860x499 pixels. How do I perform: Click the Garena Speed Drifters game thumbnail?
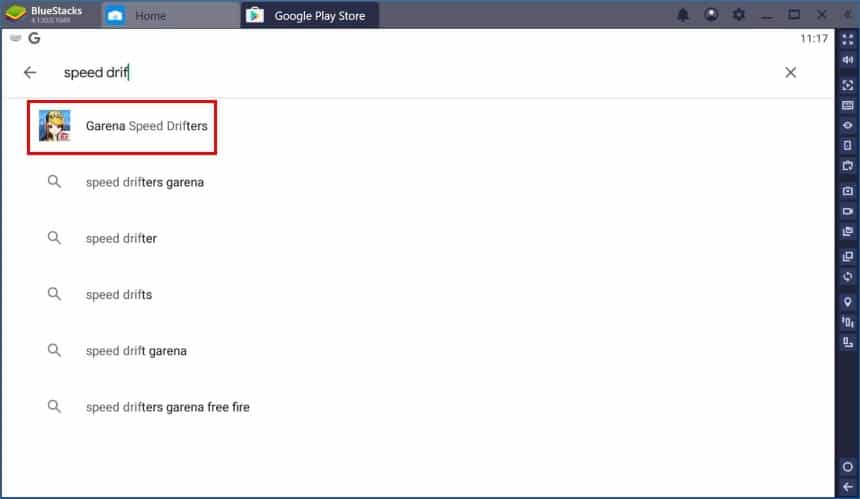(54, 126)
